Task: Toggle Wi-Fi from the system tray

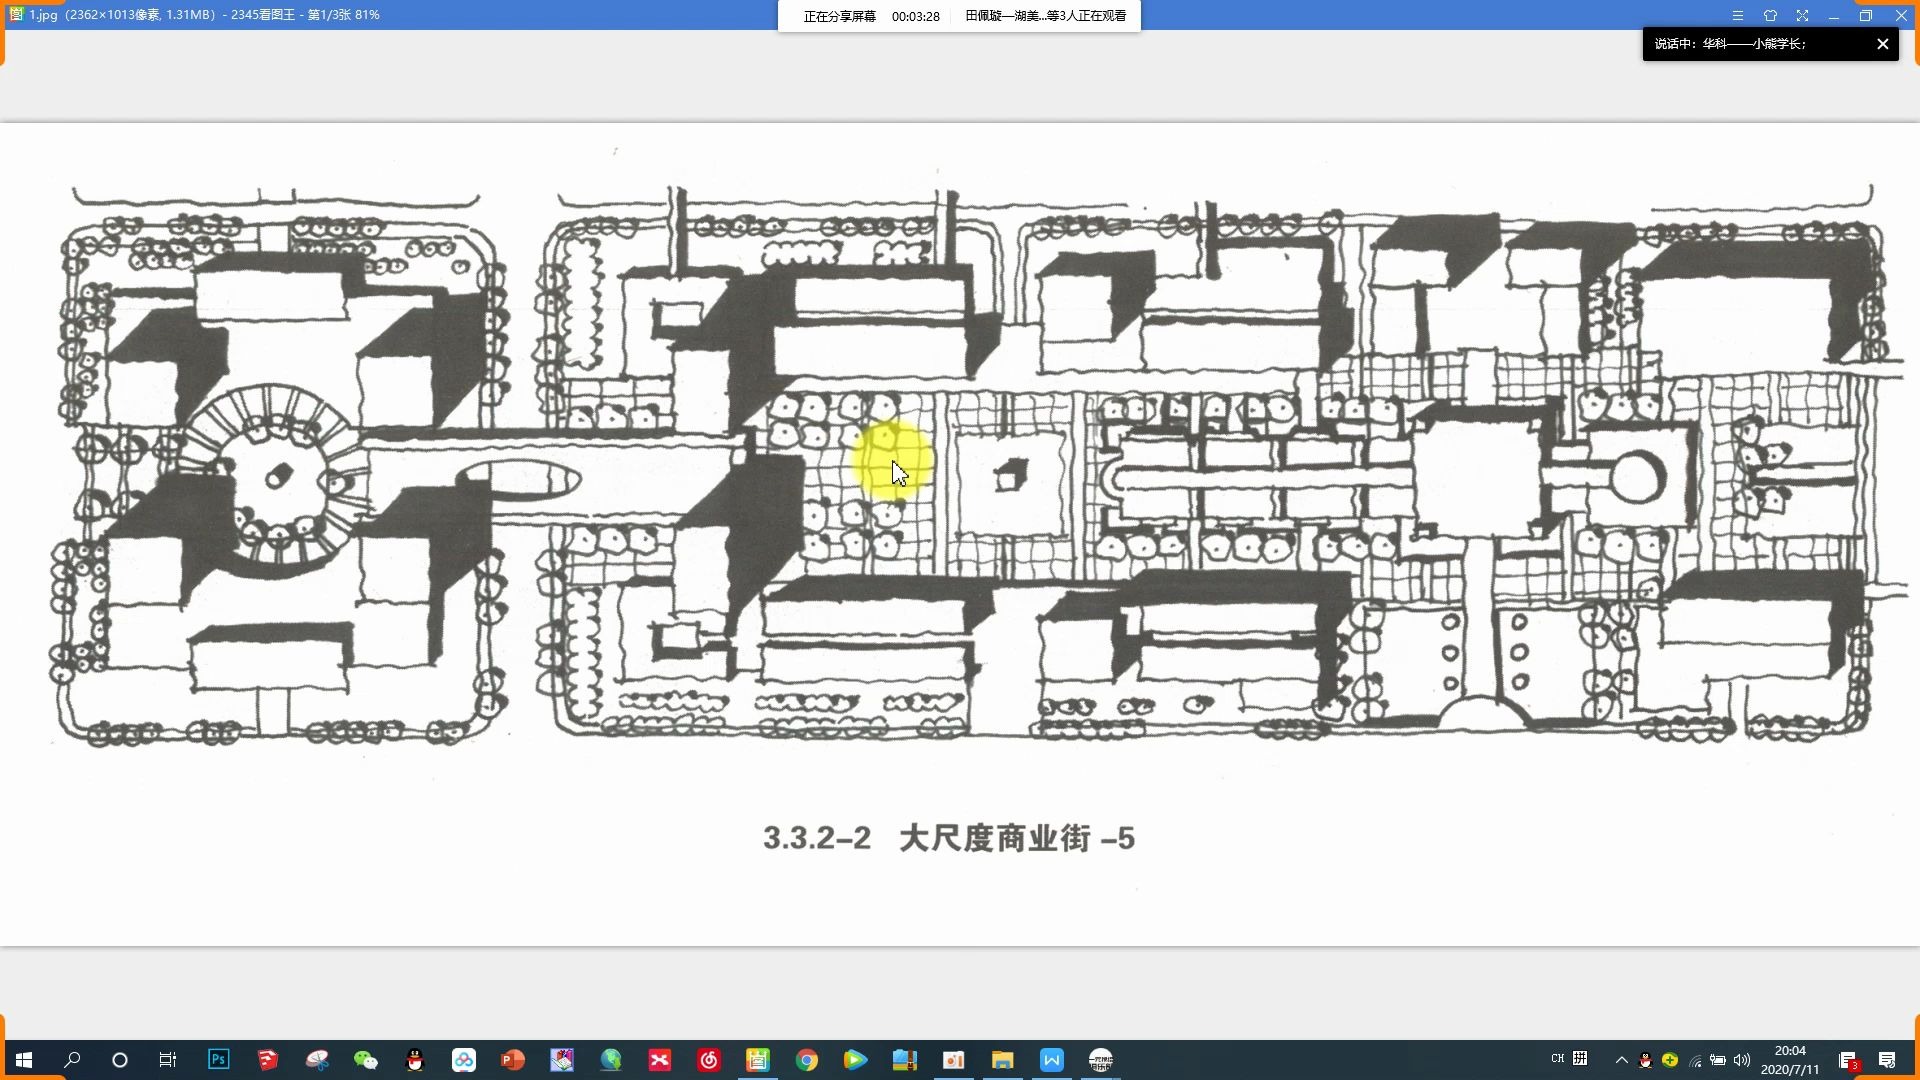Action: [x=1696, y=1059]
